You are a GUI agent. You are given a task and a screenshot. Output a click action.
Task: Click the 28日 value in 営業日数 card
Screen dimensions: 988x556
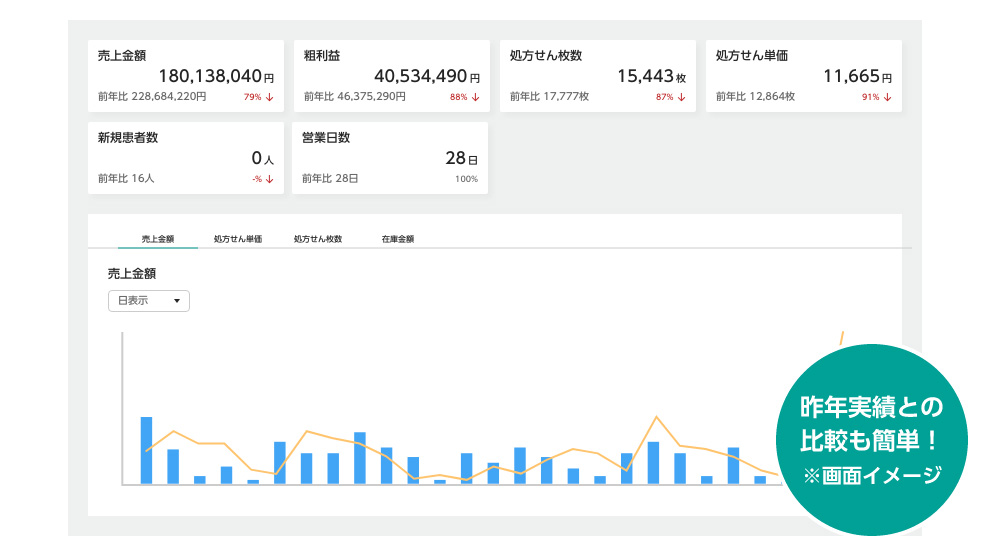(461, 158)
